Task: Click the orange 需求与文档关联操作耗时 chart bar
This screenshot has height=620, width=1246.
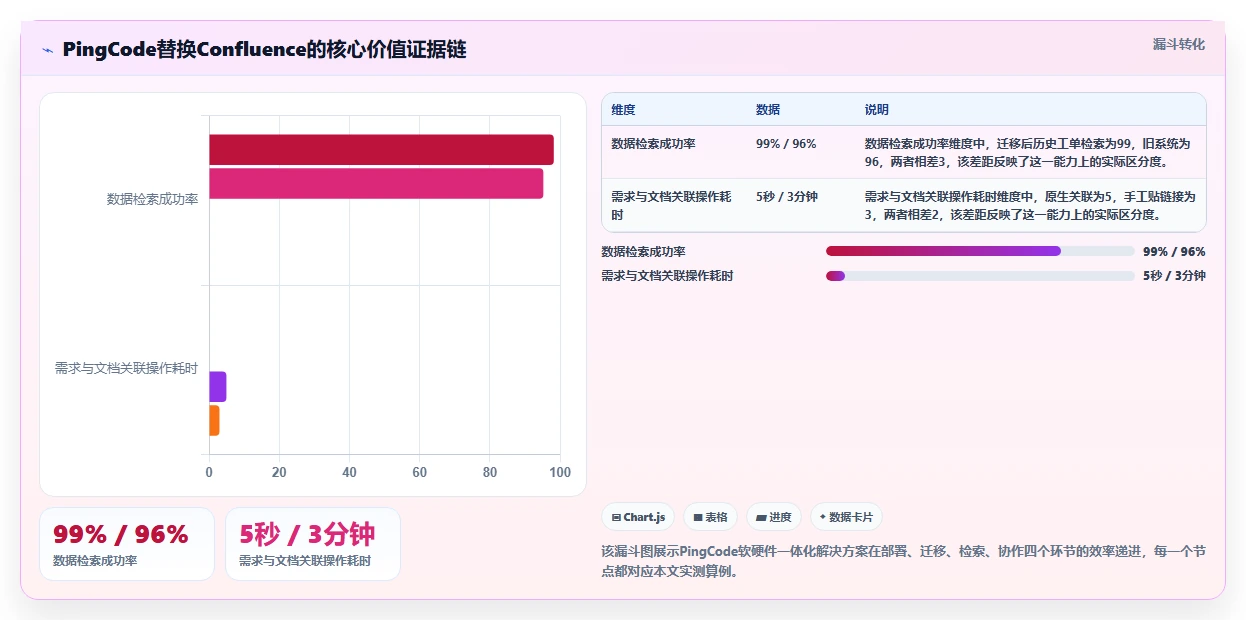Action: 214,420
